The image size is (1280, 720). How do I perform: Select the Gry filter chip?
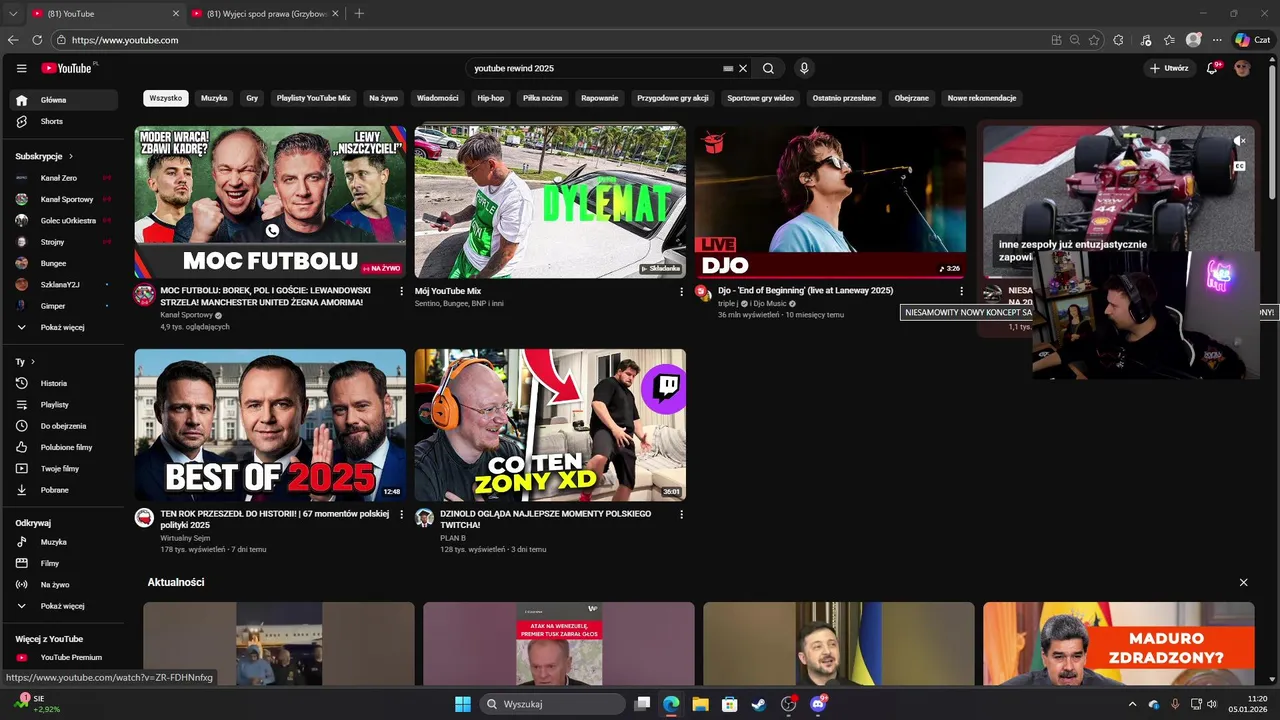tap(252, 98)
